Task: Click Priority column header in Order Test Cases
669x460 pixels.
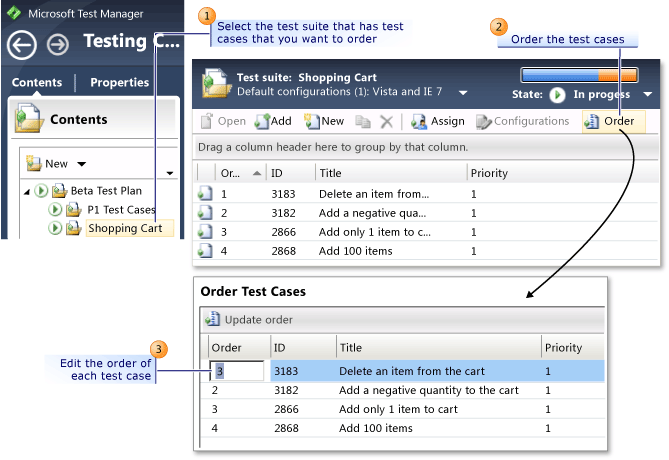Action: (x=573, y=347)
